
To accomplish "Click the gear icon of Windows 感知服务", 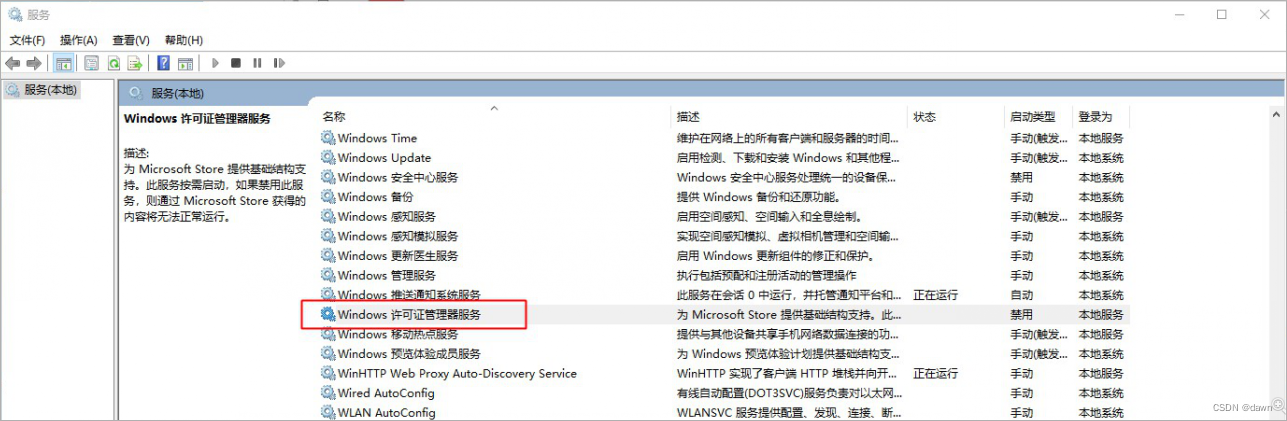I will [x=328, y=216].
